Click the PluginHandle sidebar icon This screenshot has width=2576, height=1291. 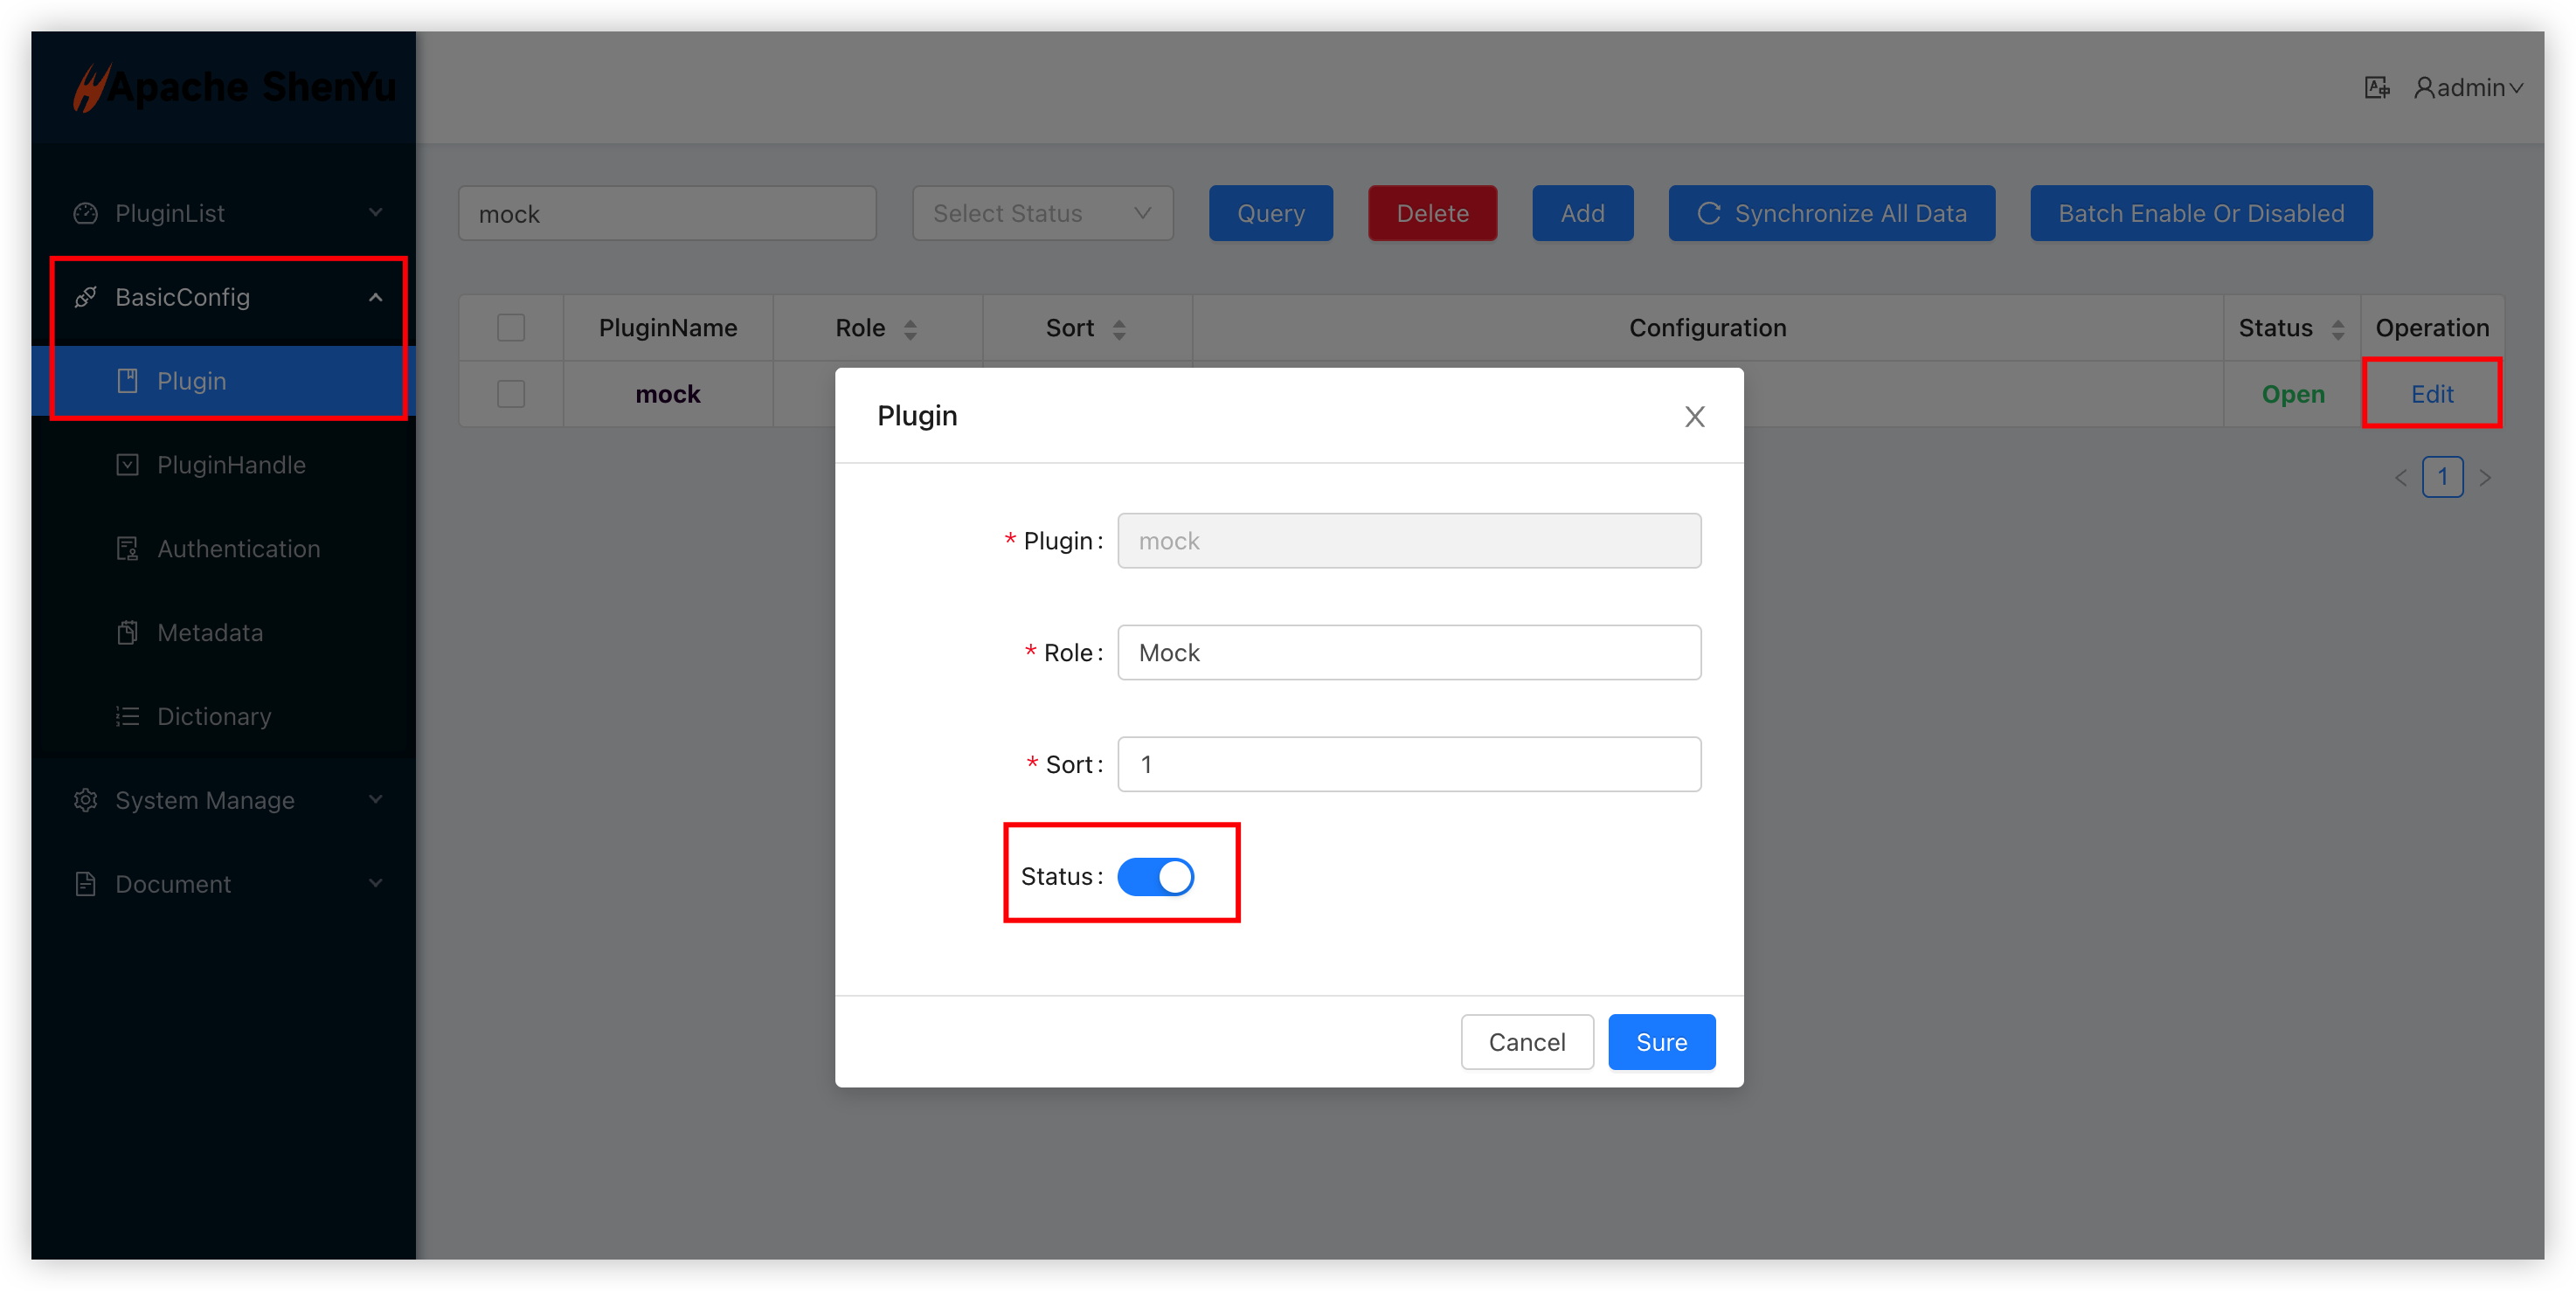pos(127,465)
